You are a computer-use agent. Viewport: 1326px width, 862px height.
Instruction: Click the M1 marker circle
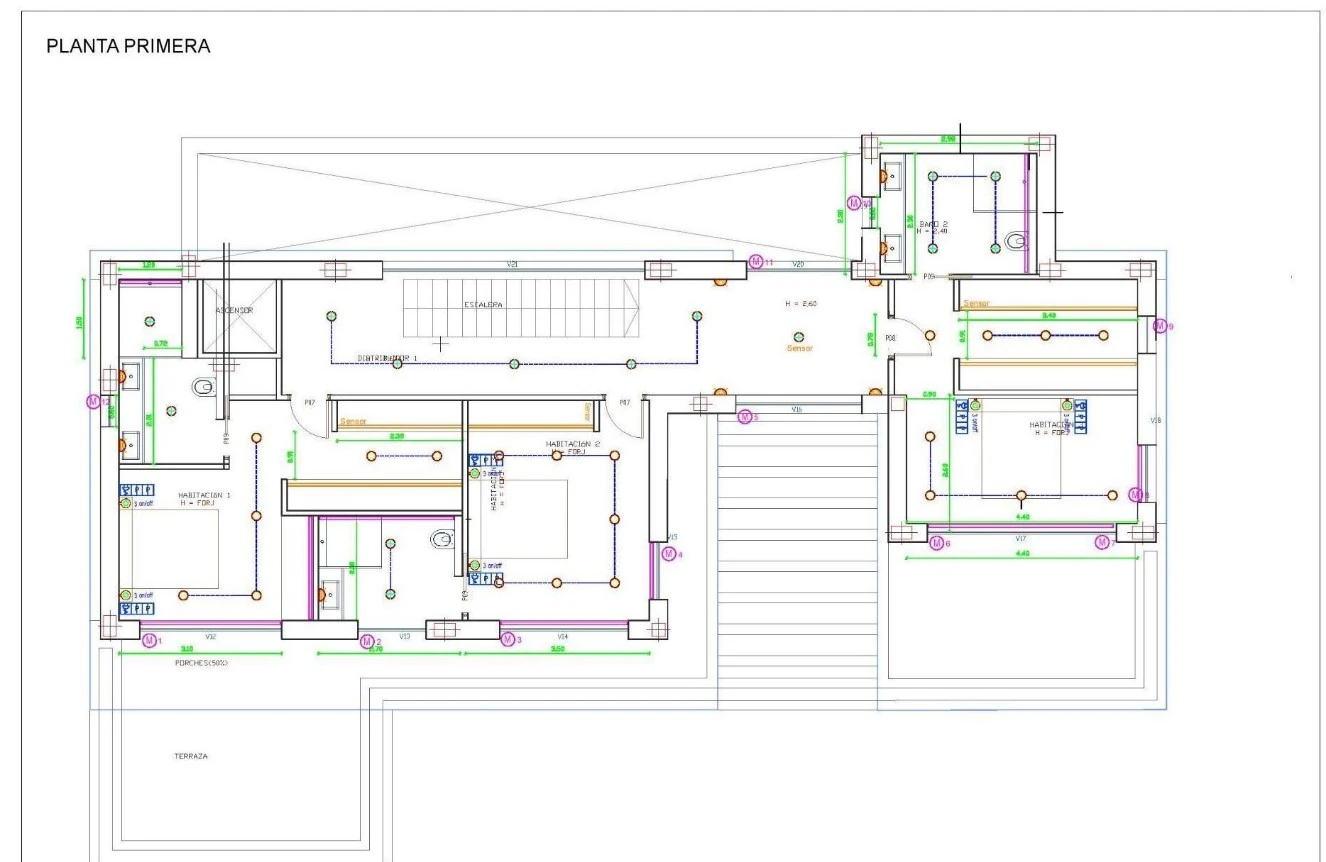(150, 640)
